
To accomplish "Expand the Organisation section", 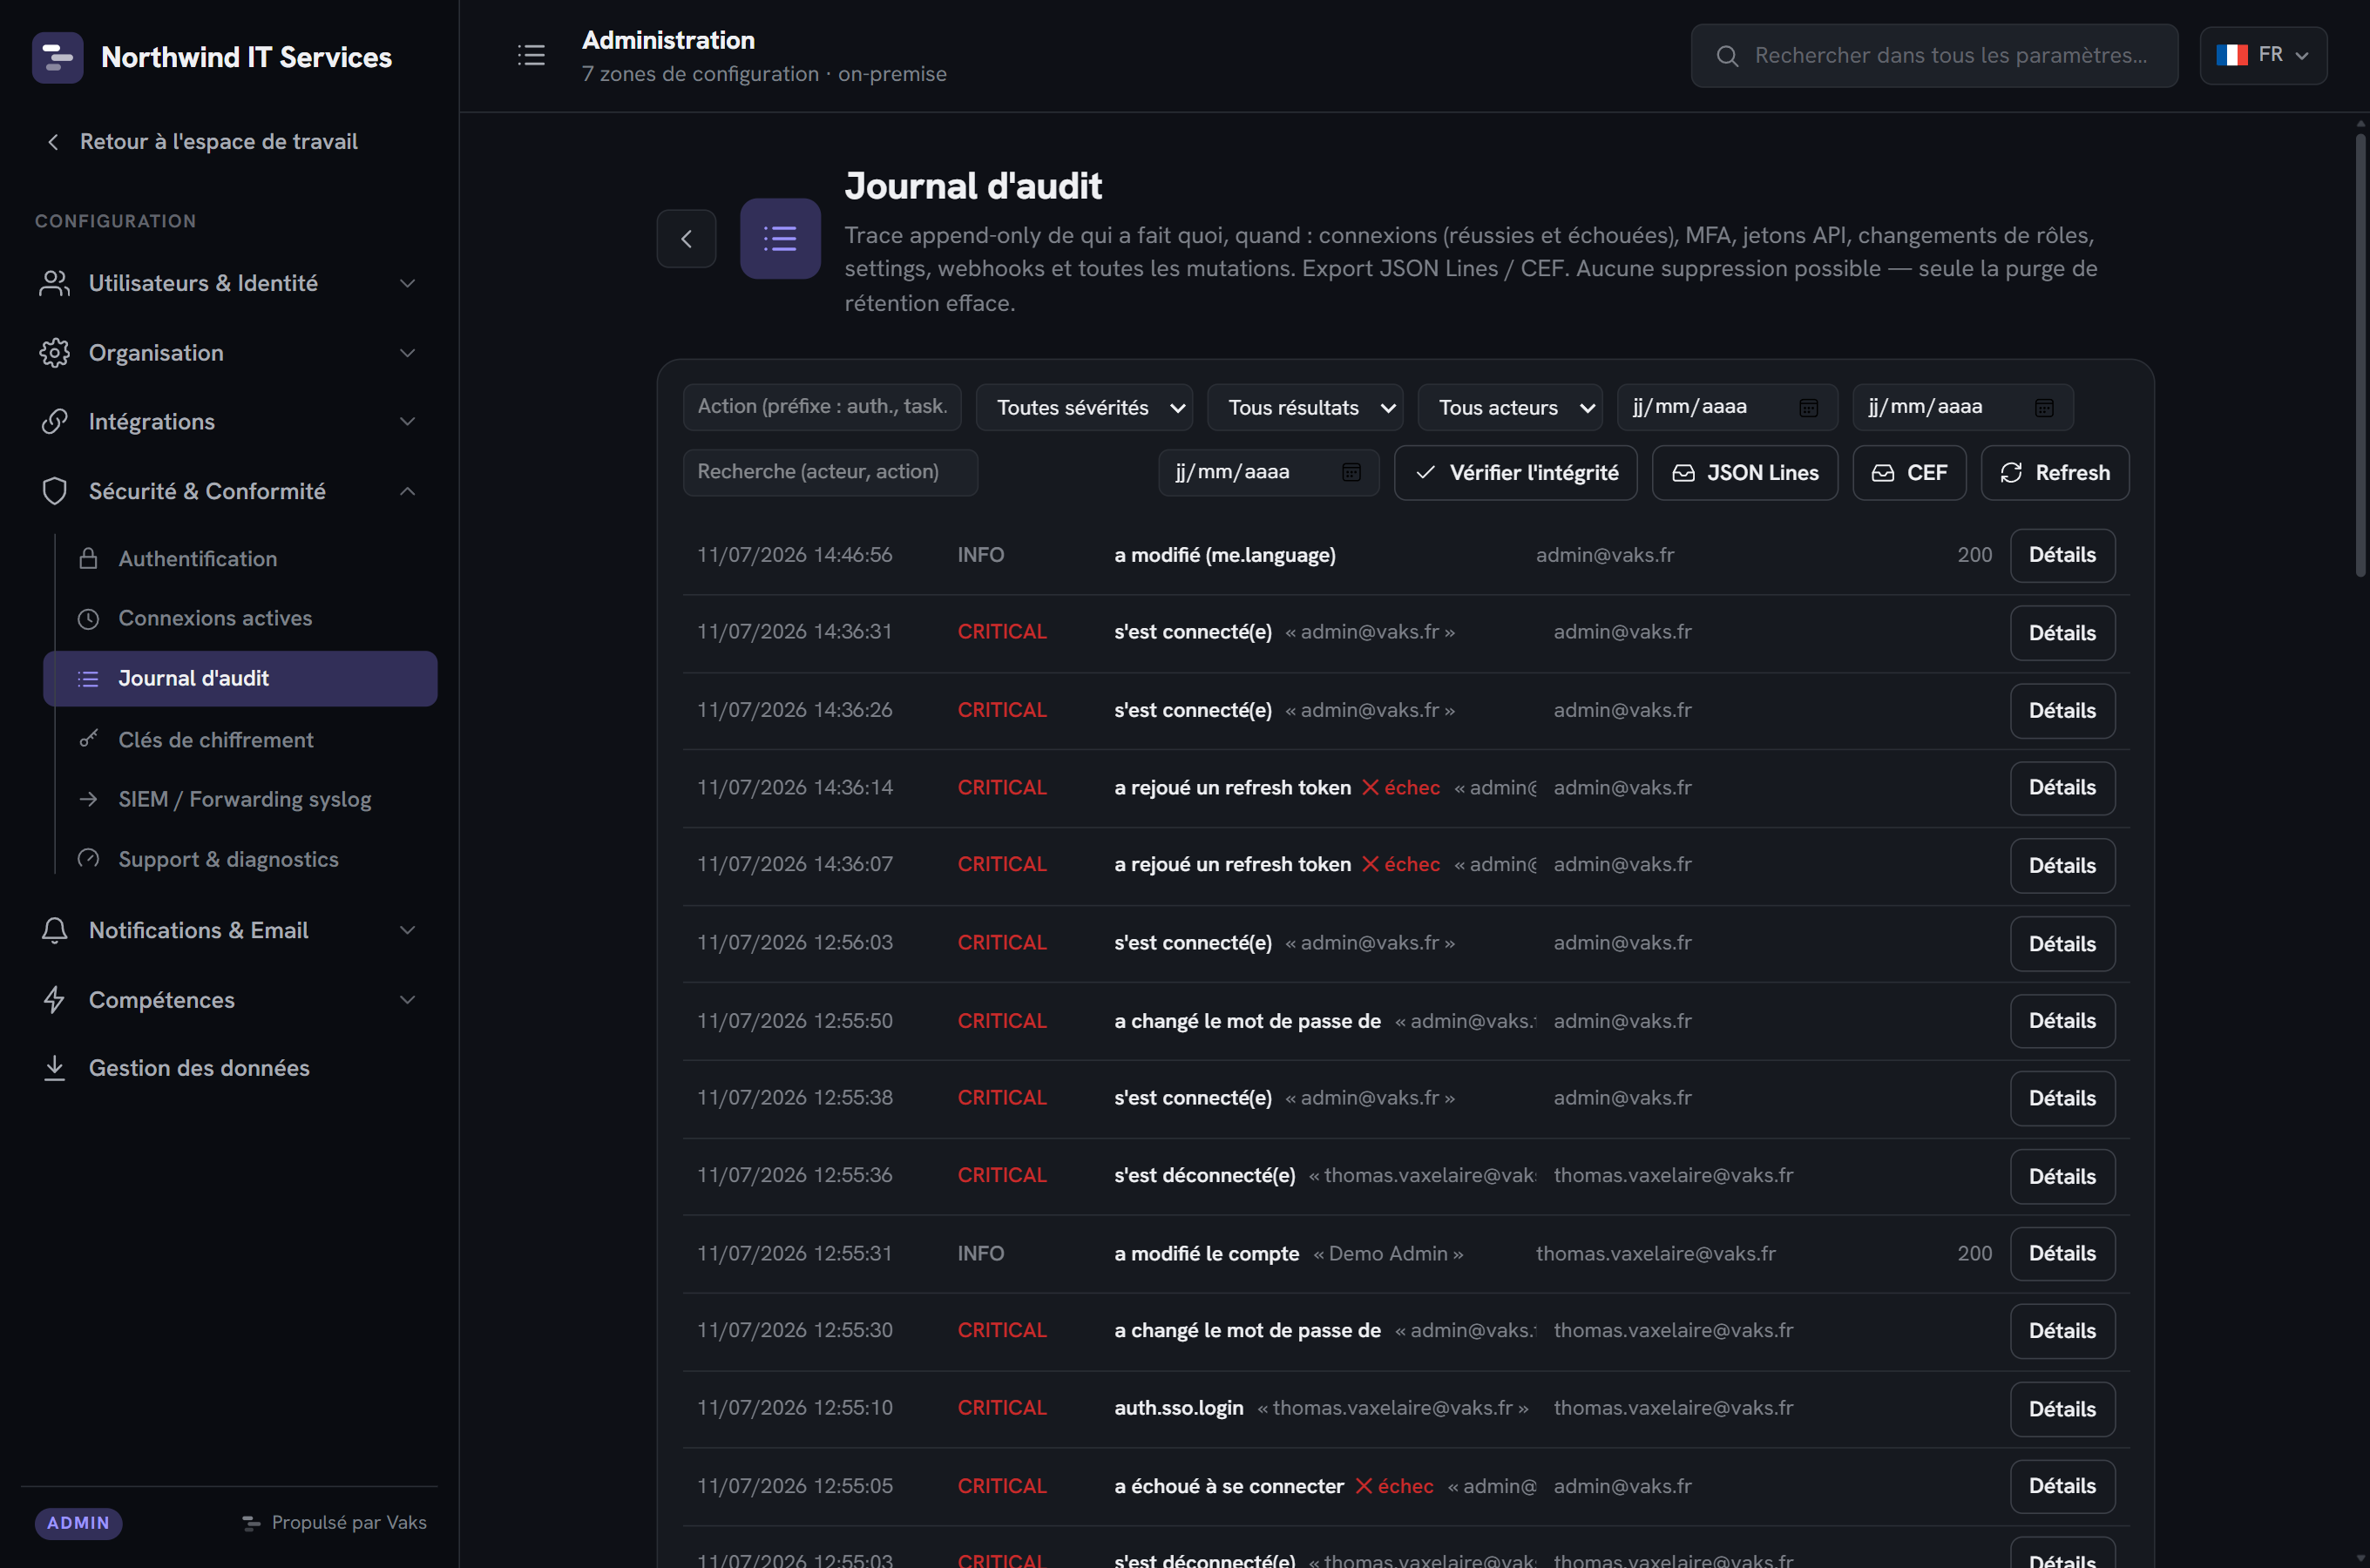I will (407, 353).
